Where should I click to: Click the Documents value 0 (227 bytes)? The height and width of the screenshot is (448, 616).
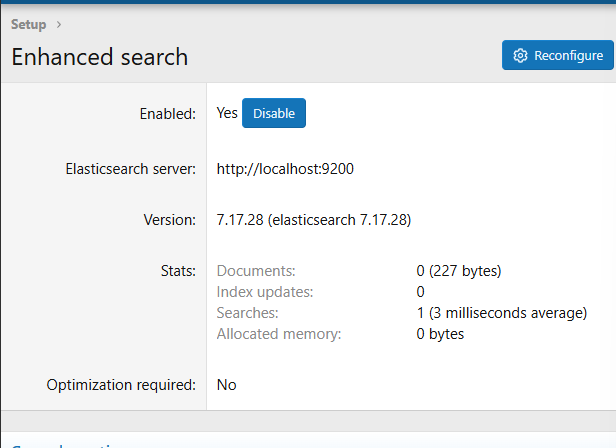pos(458,271)
